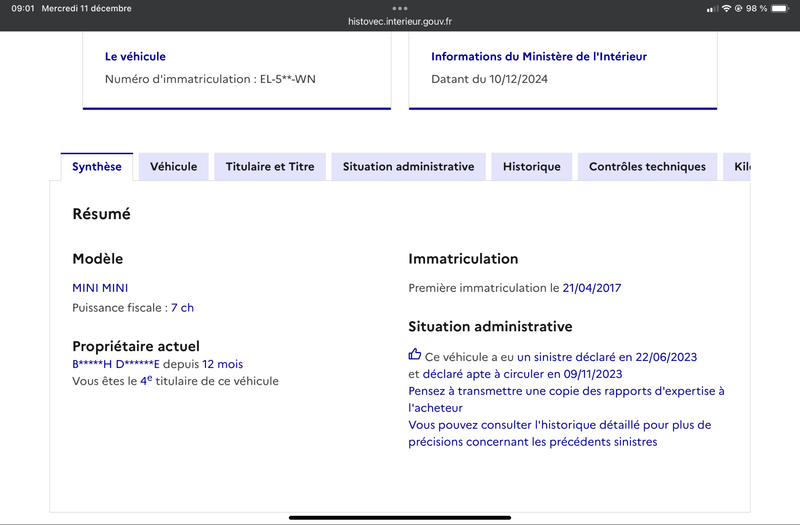Screen dimensions: 800x525
Task: Open the Véhicule tab
Action: (173, 167)
